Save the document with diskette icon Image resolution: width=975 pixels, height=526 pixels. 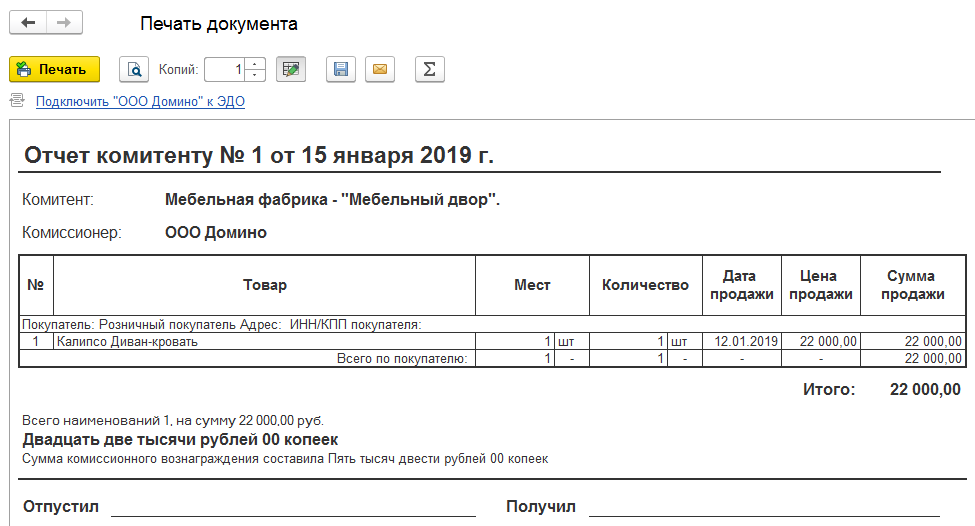tap(341, 69)
